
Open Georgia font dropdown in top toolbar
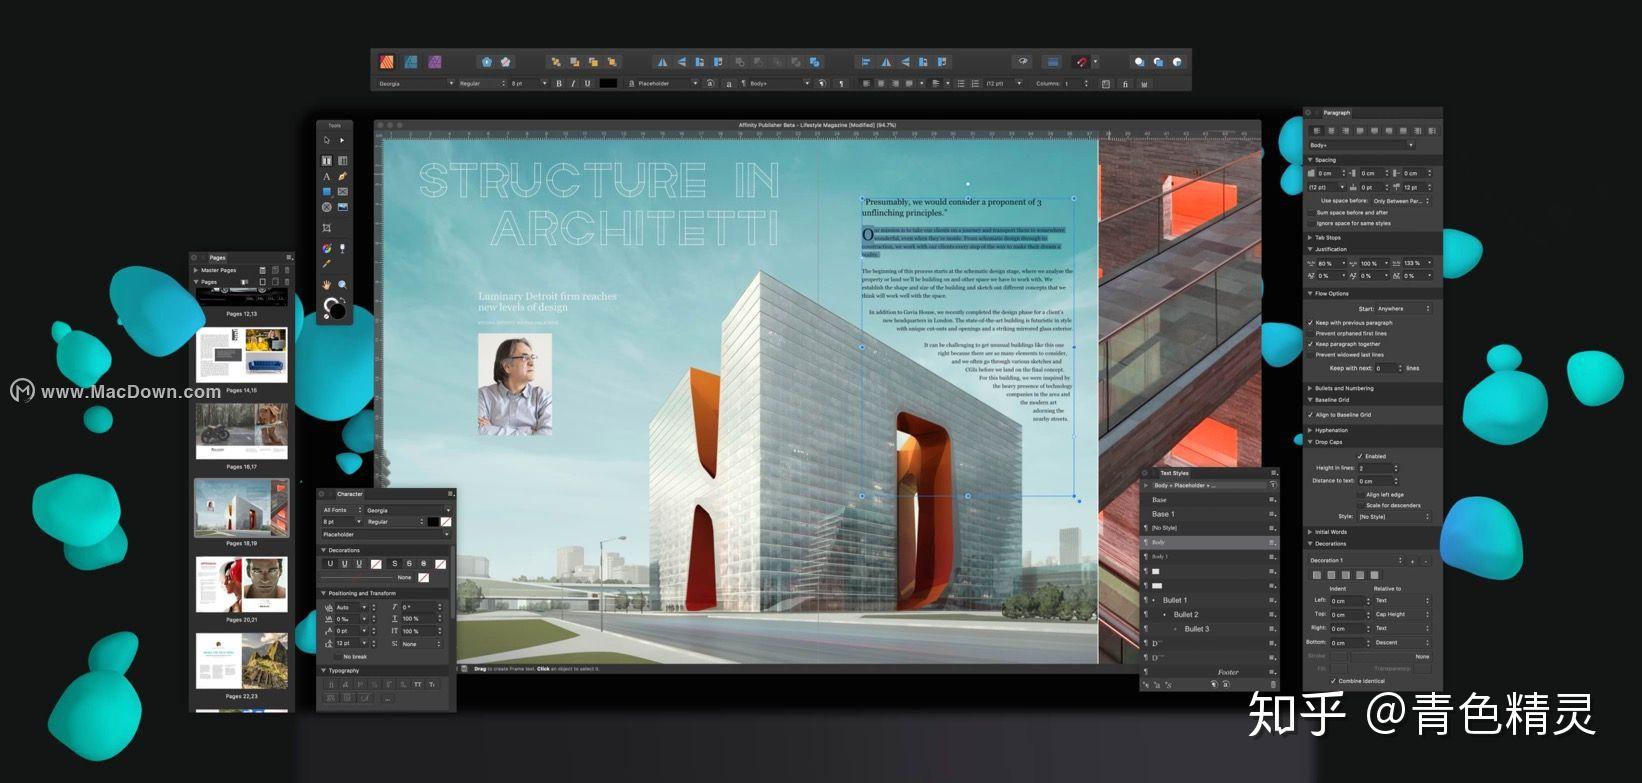[415, 84]
